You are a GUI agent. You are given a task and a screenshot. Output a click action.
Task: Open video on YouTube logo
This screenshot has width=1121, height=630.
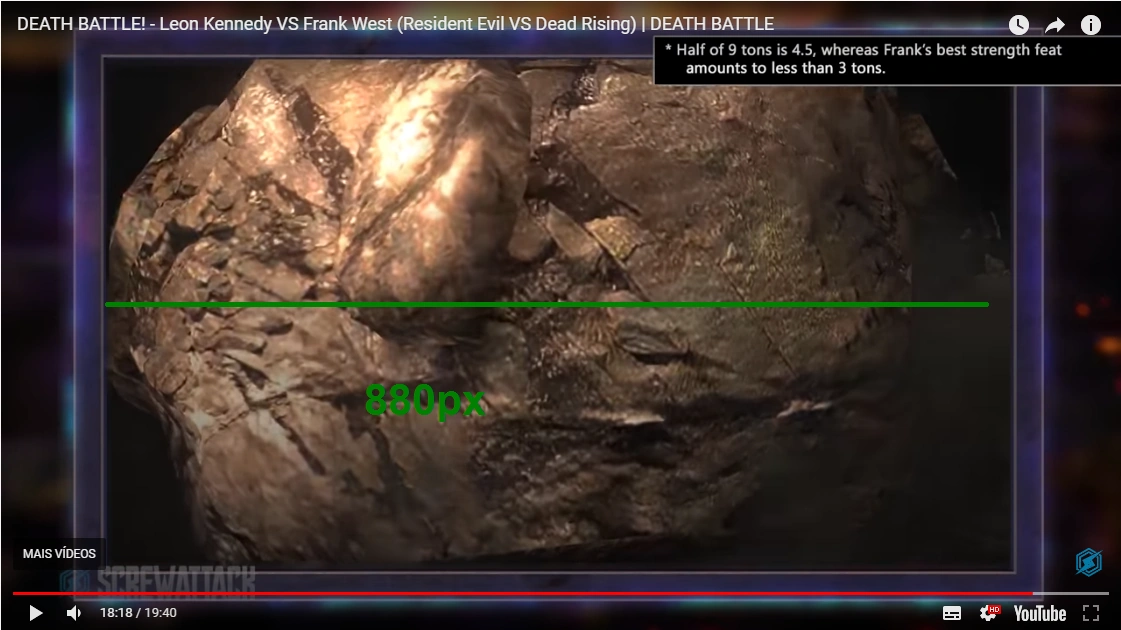pyautogui.click(x=1039, y=614)
